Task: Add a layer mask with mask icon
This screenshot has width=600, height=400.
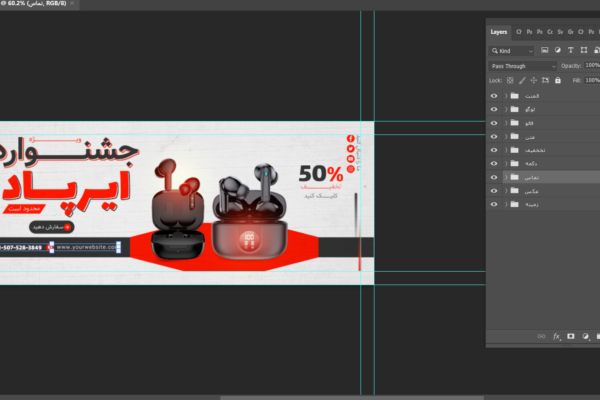Action: tap(570, 336)
